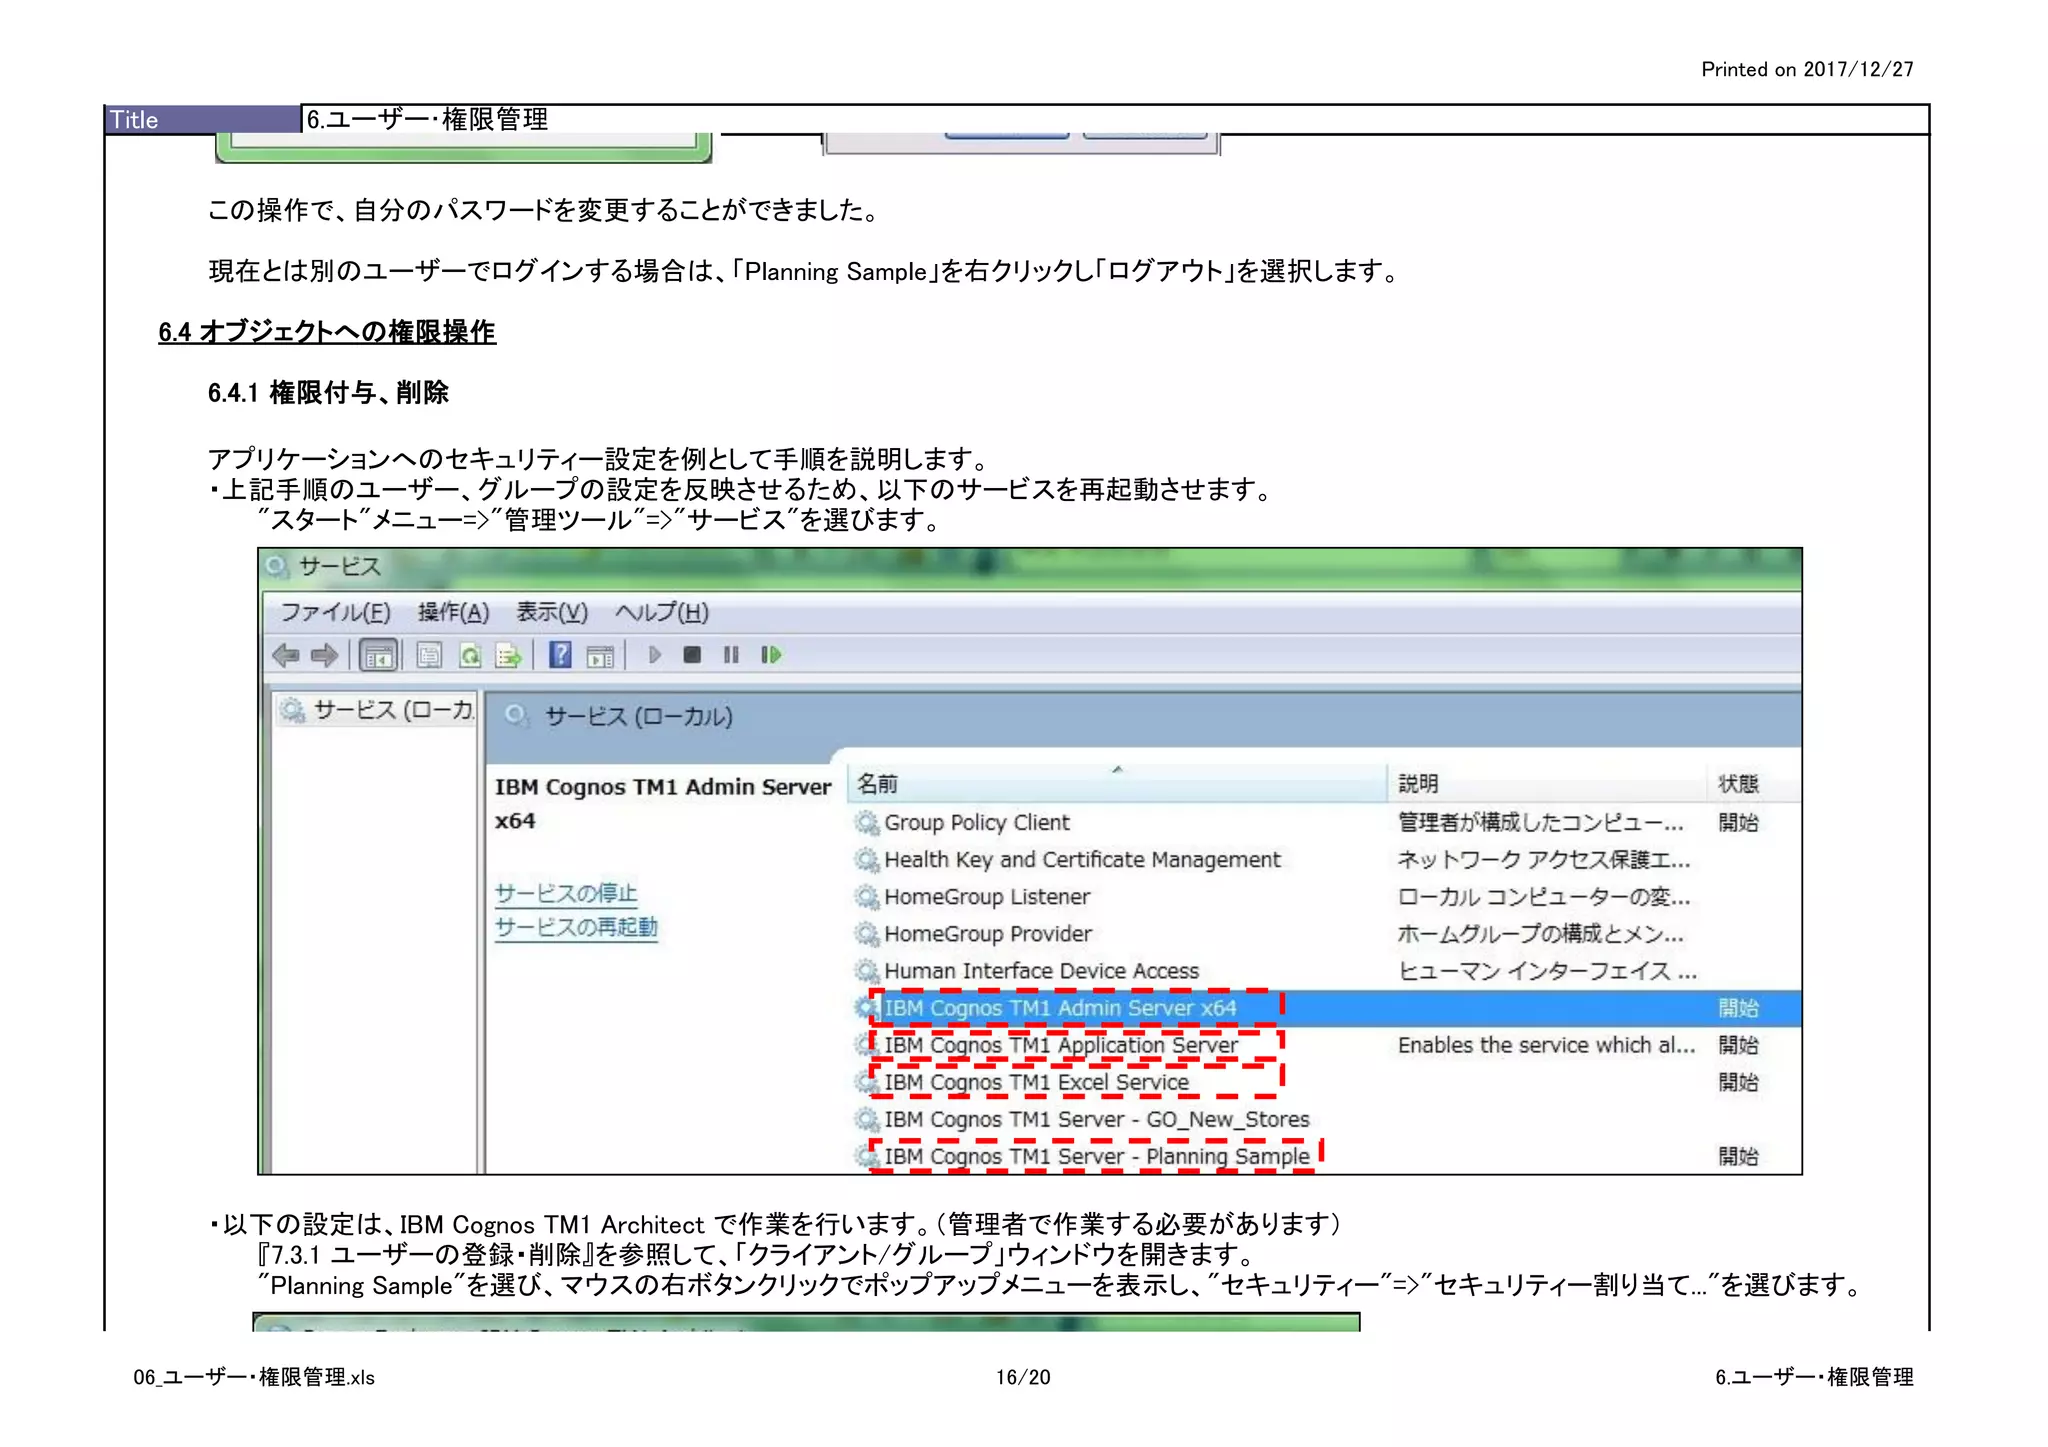The height and width of the screenshot is (1447, 2048).
Task: Select the HomeGroup Listener service
Action: [x=1326, y=896]
